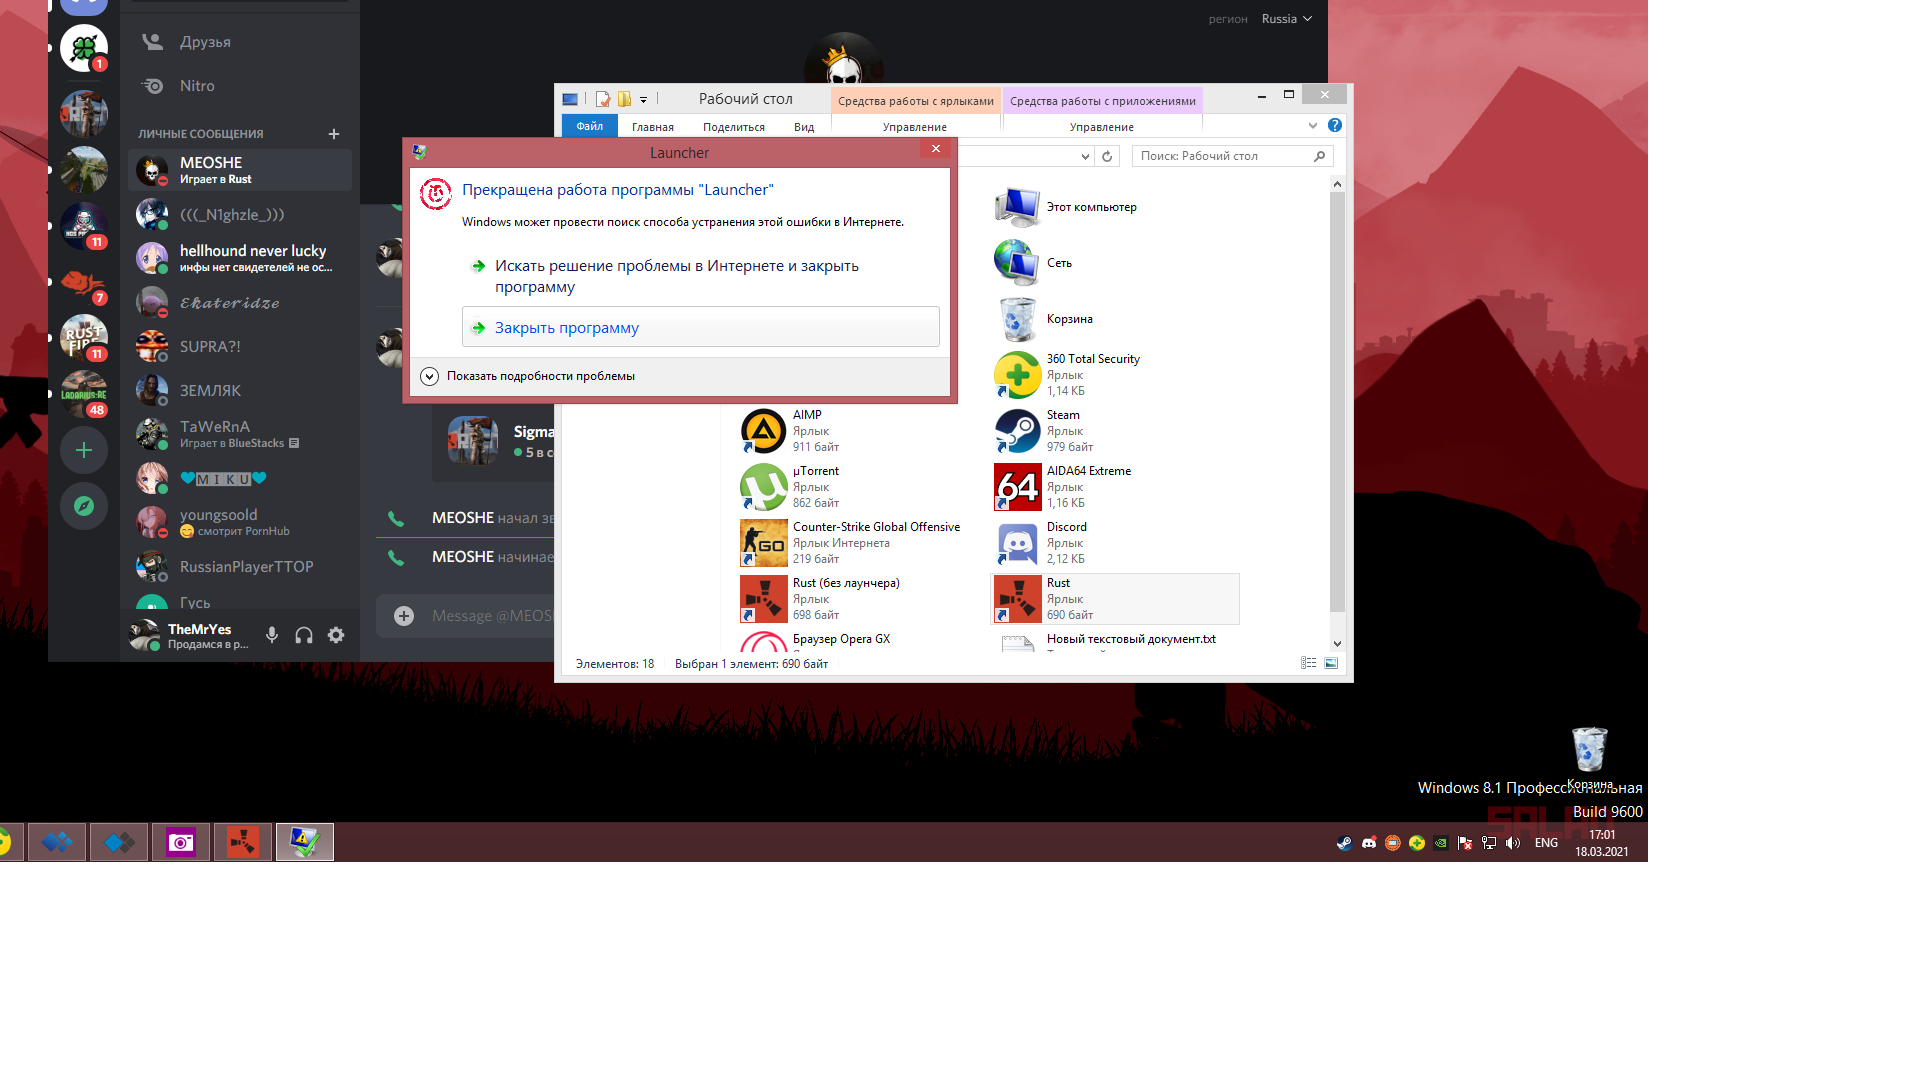Choose Искать решение проблемы в Интернете option
This screenshot has height=1080, width=1920.
point(700,276)
